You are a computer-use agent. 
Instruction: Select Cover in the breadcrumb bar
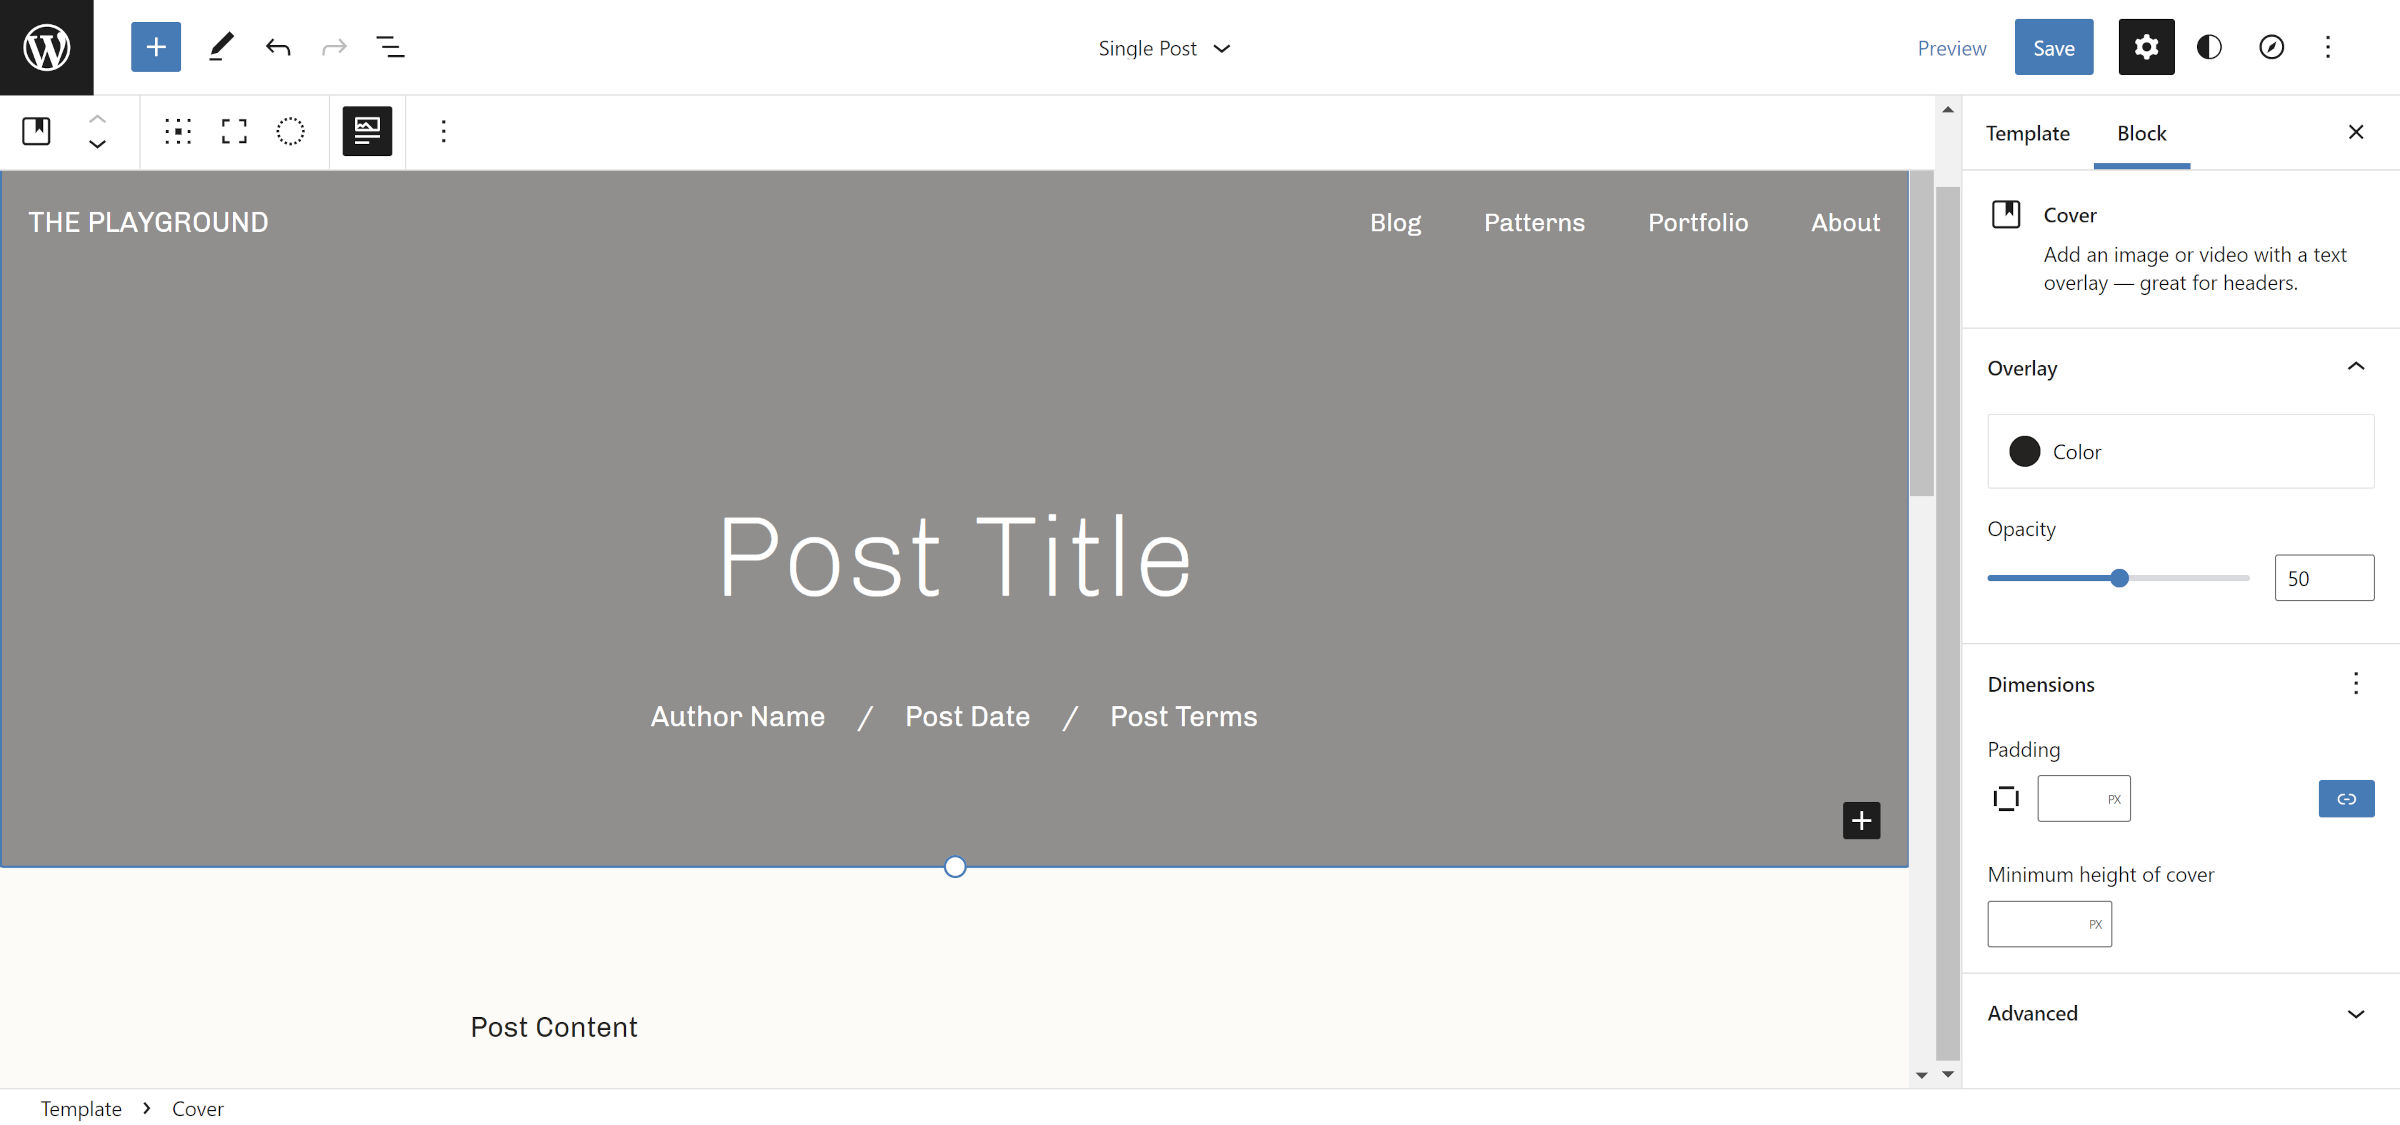198,1108
